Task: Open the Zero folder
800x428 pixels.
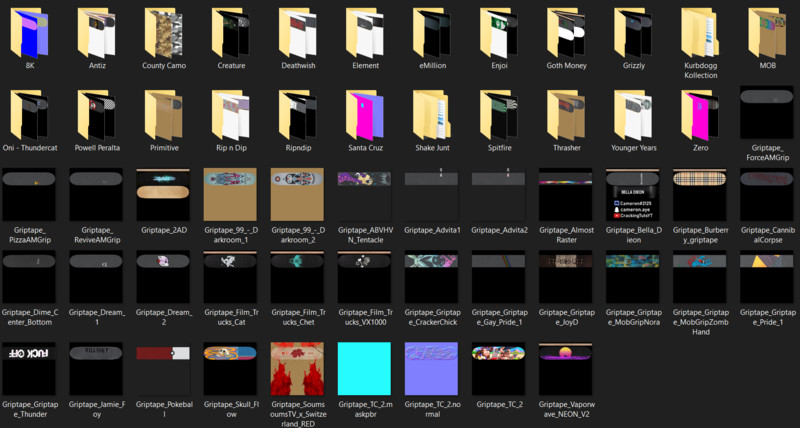Action: tap(701, 115)
